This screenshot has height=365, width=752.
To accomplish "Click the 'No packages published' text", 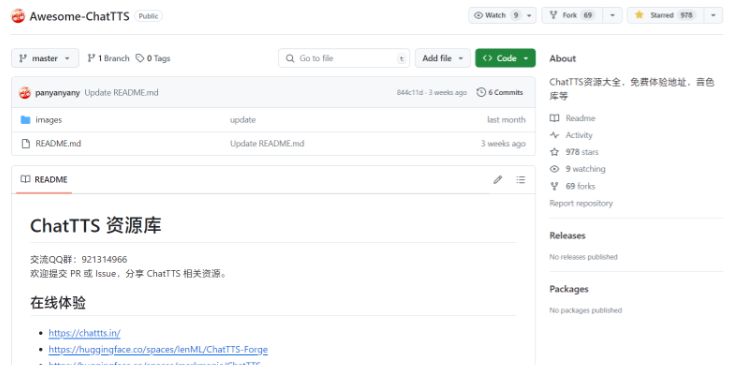I will pos(586,310).
